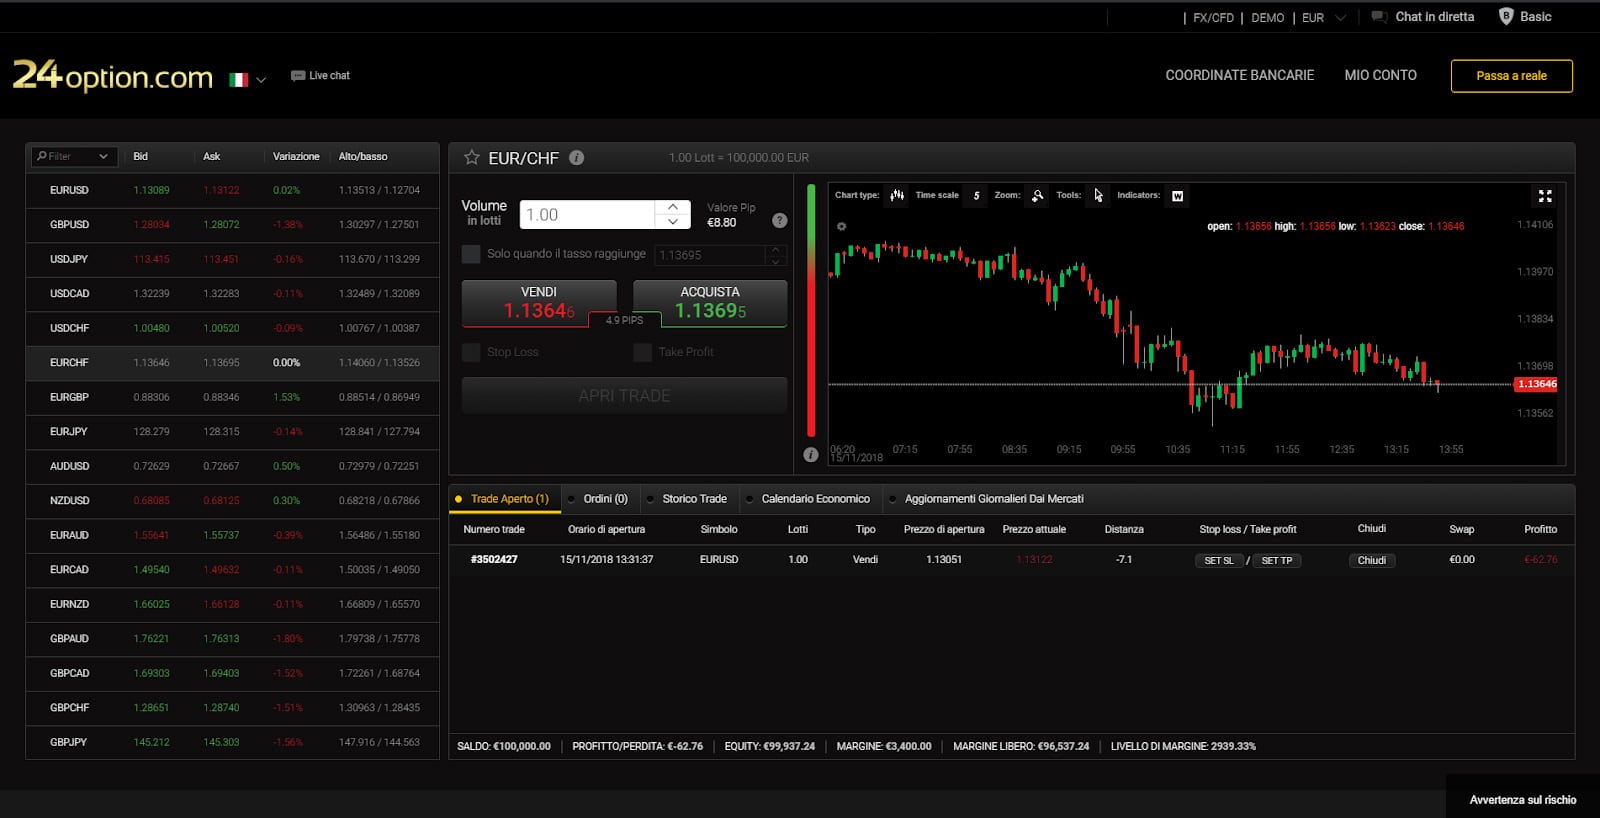Screen dimensions: 1600x818
Task: Open the language dropdown chevron
Action: click(261, 80)
